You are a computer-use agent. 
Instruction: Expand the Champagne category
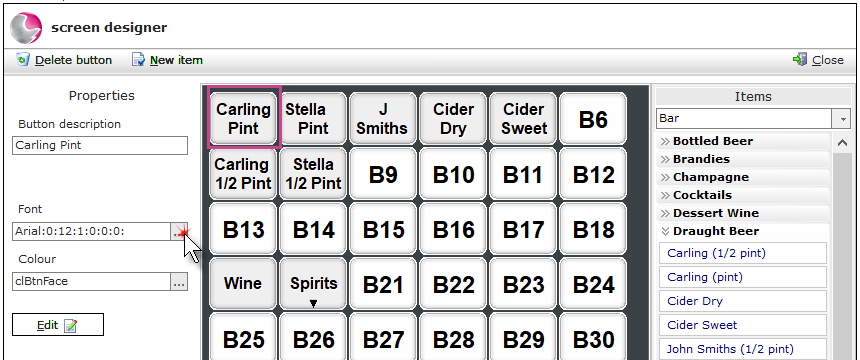(743, 177)
